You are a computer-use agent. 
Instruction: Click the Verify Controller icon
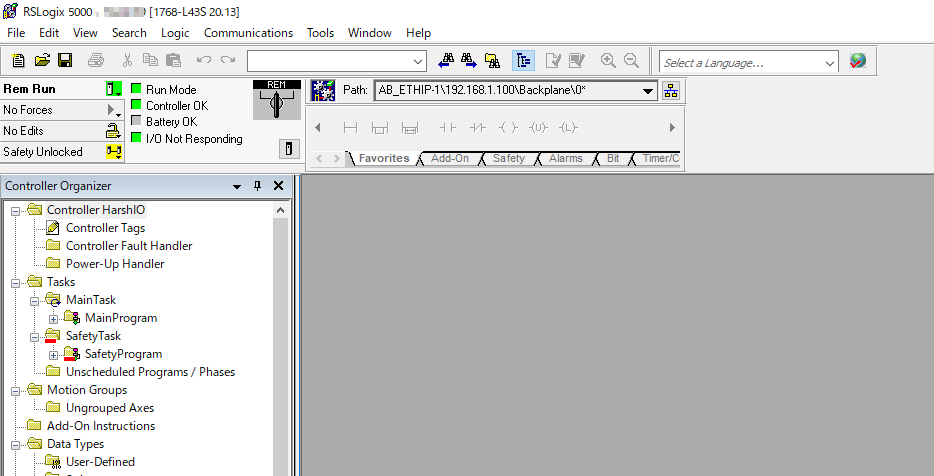[576, 60]
